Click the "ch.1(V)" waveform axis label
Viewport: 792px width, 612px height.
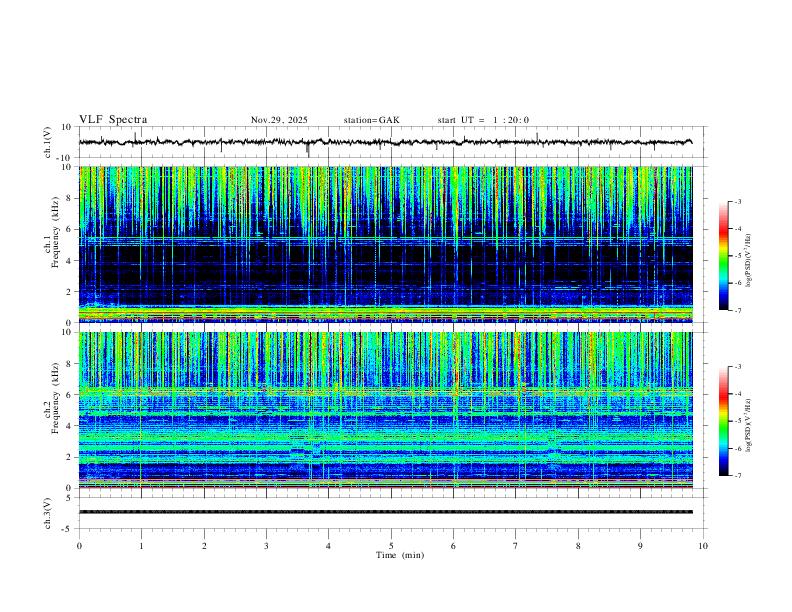tap(48, 142)
